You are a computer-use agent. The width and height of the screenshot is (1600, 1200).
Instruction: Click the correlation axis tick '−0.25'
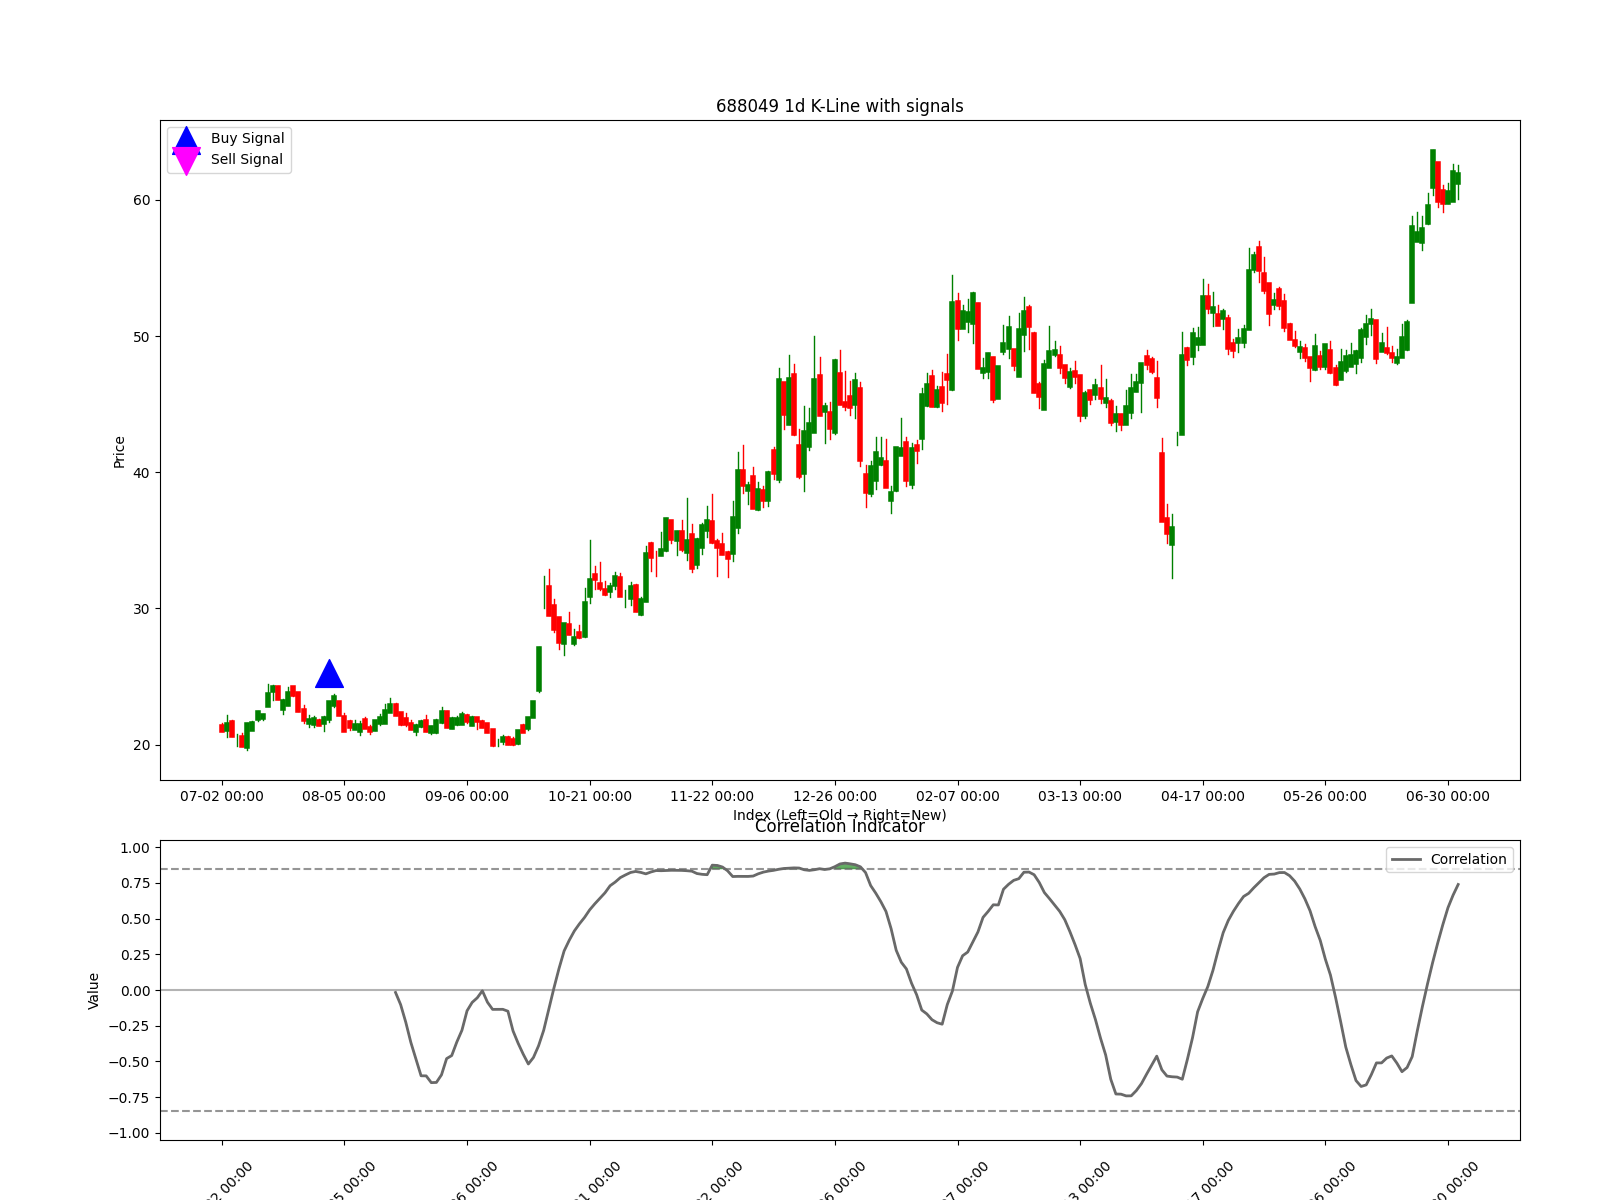click(x=129, y=1026)
